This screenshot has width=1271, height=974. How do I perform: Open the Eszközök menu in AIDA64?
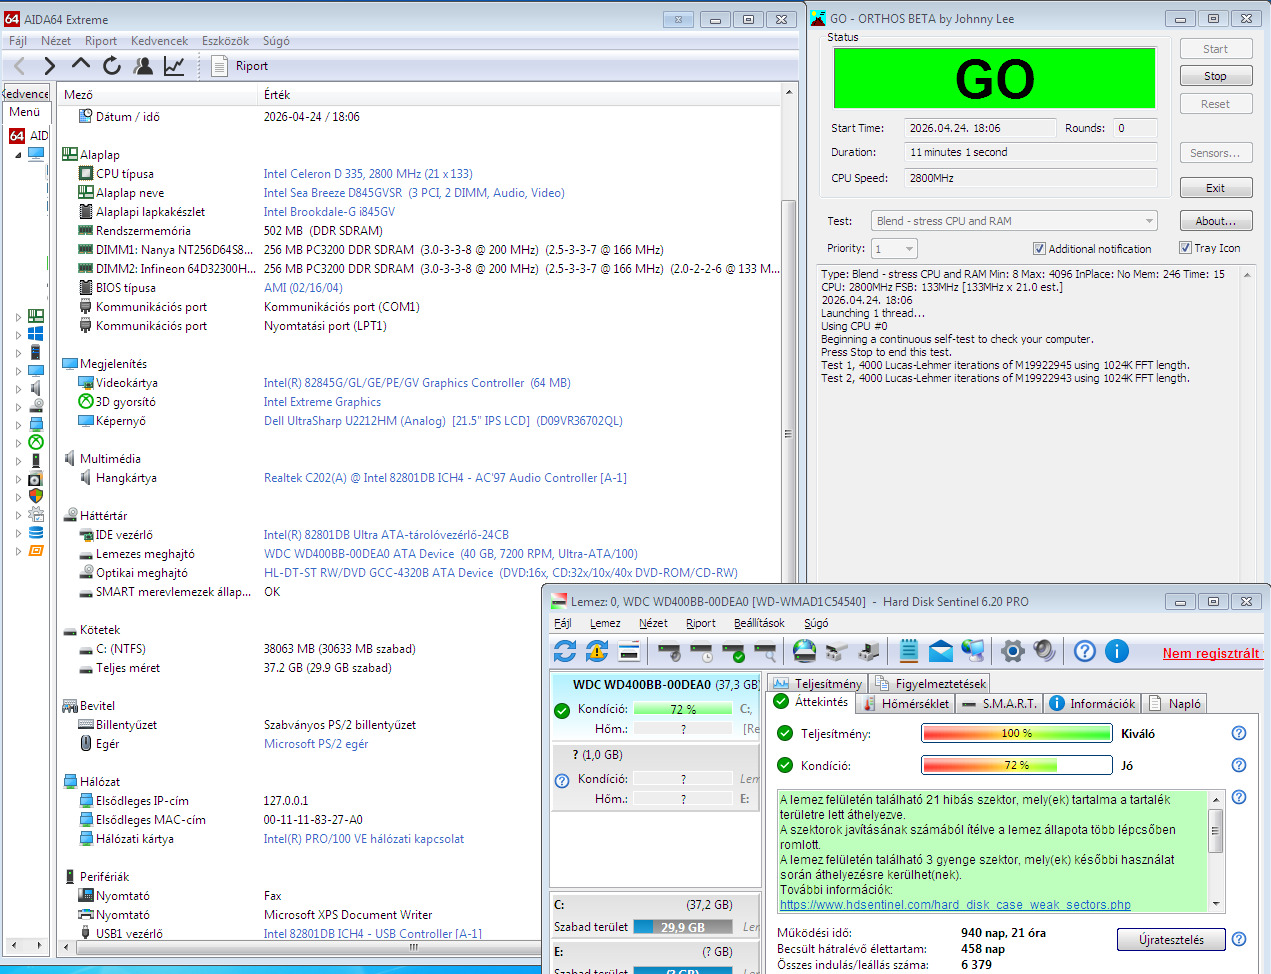click(x=225, y=41)
